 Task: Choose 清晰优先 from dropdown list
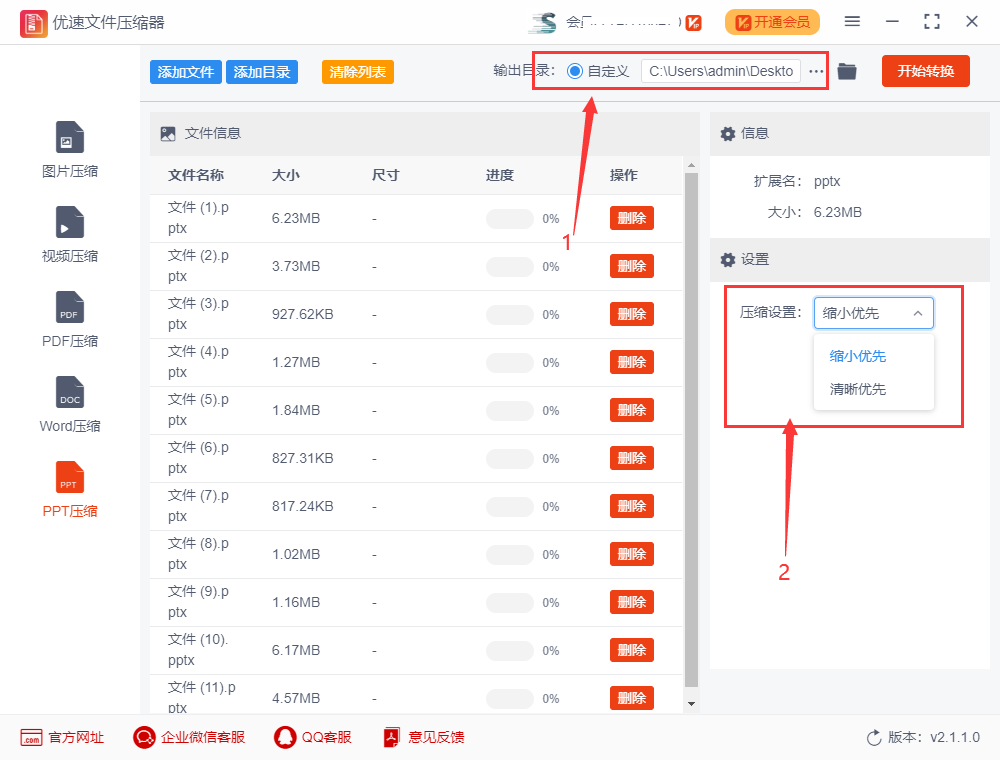[858, 390]
